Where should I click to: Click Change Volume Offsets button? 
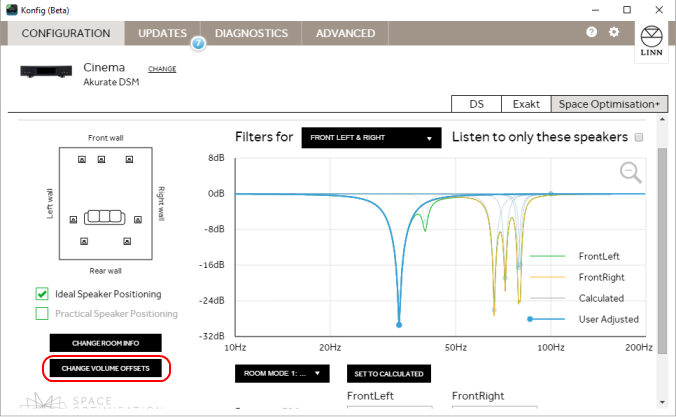coord(106,368)
